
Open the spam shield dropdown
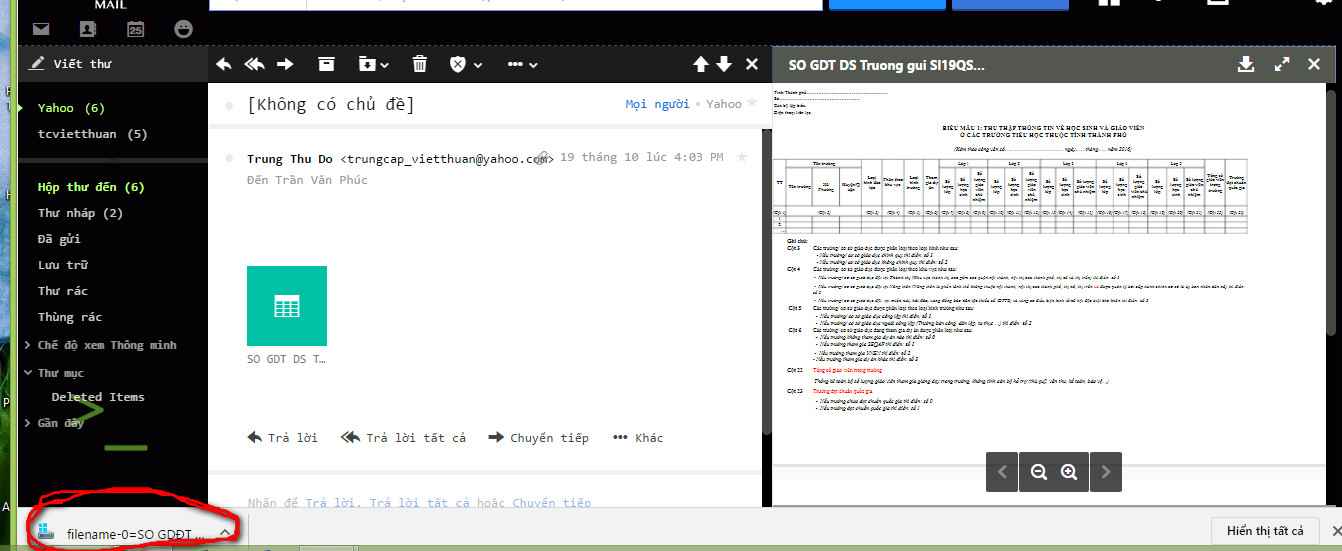point(465,64)
